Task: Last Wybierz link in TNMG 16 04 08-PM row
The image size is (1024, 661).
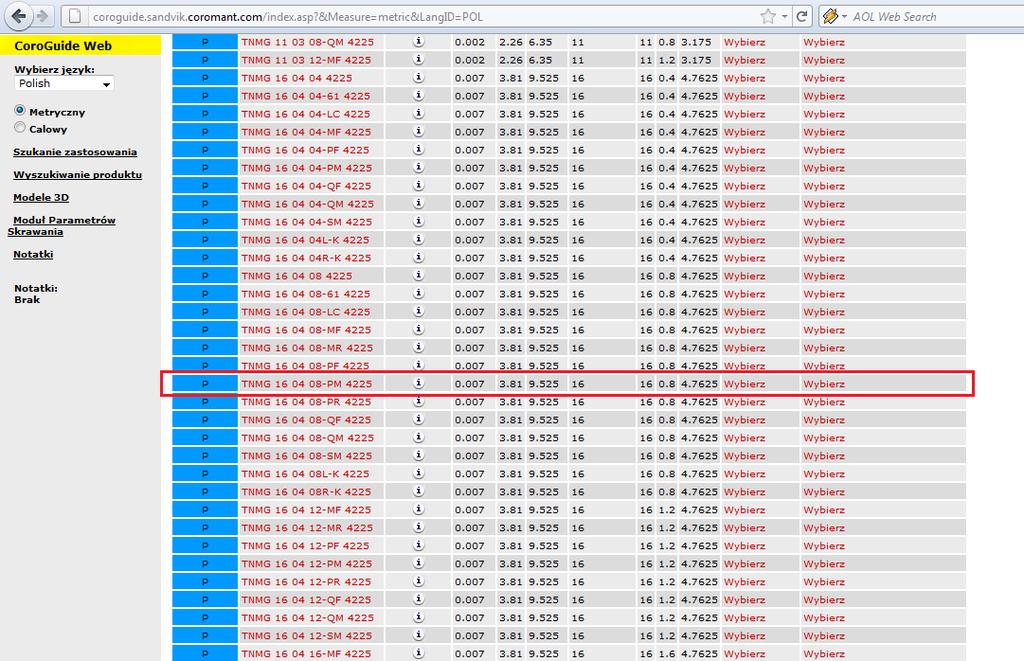Action: click(824, 384)
